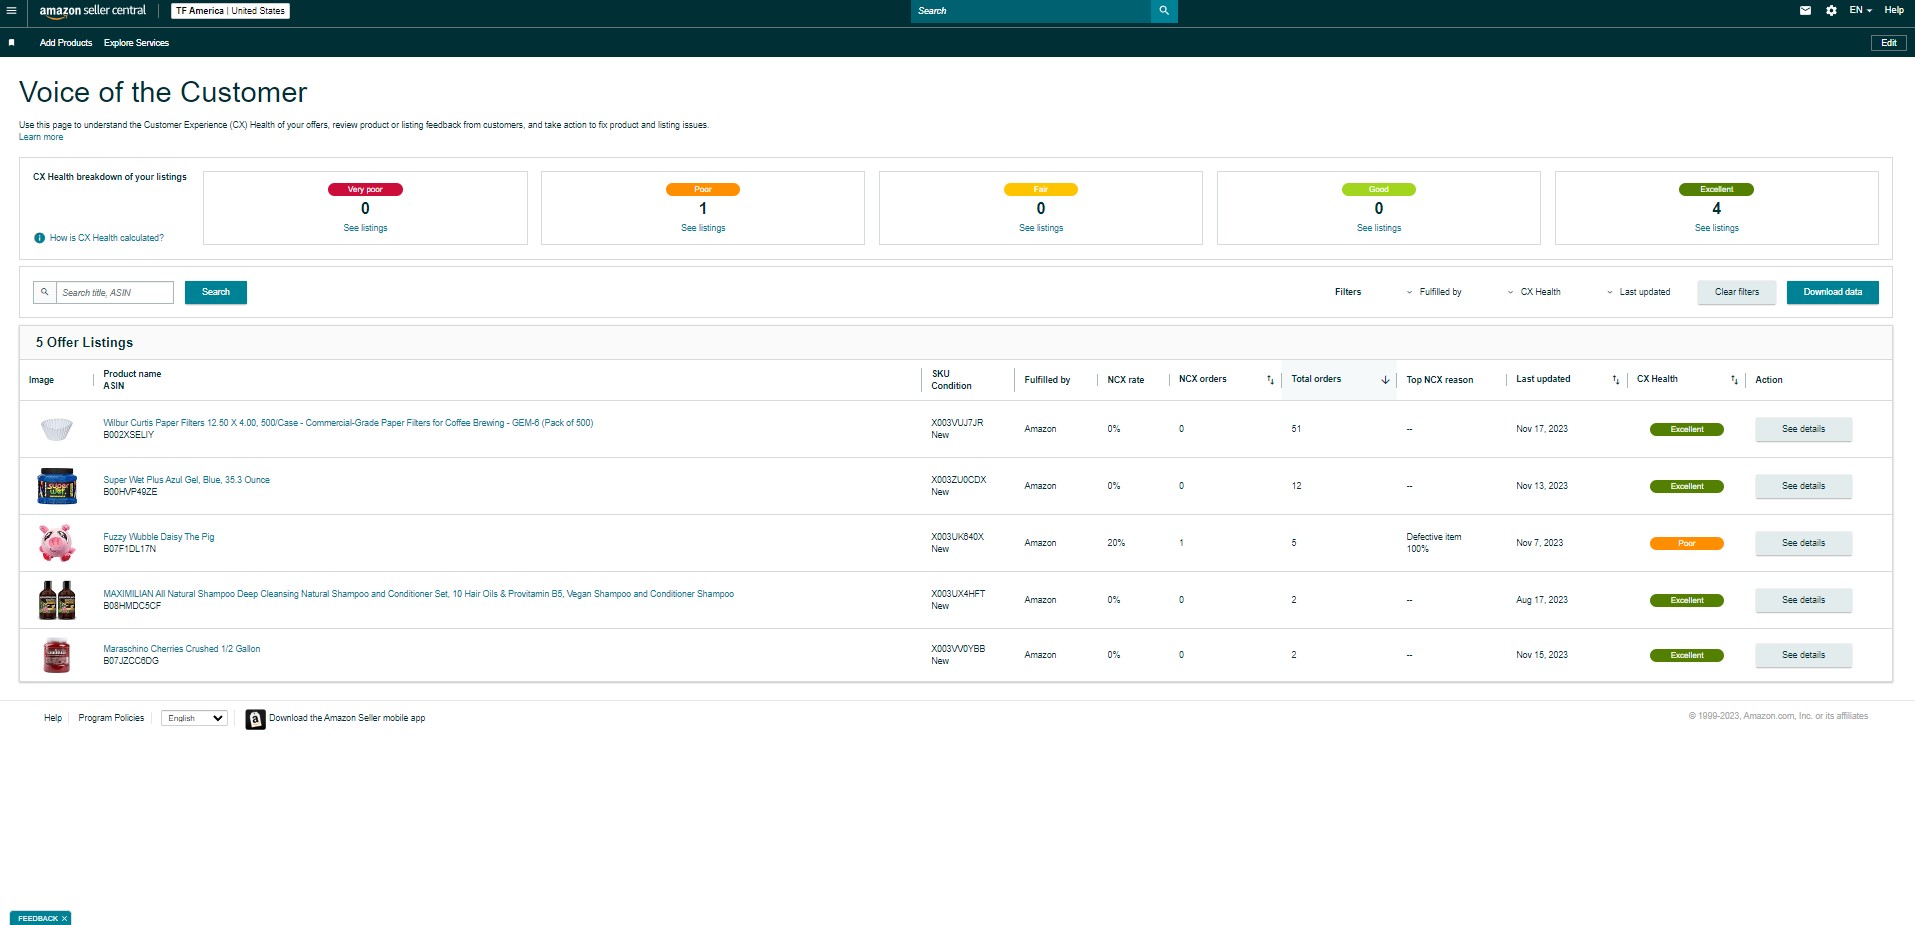The image size is (1915, 925).
Task: Open the settings gear icon
Action: point(1831,11)
